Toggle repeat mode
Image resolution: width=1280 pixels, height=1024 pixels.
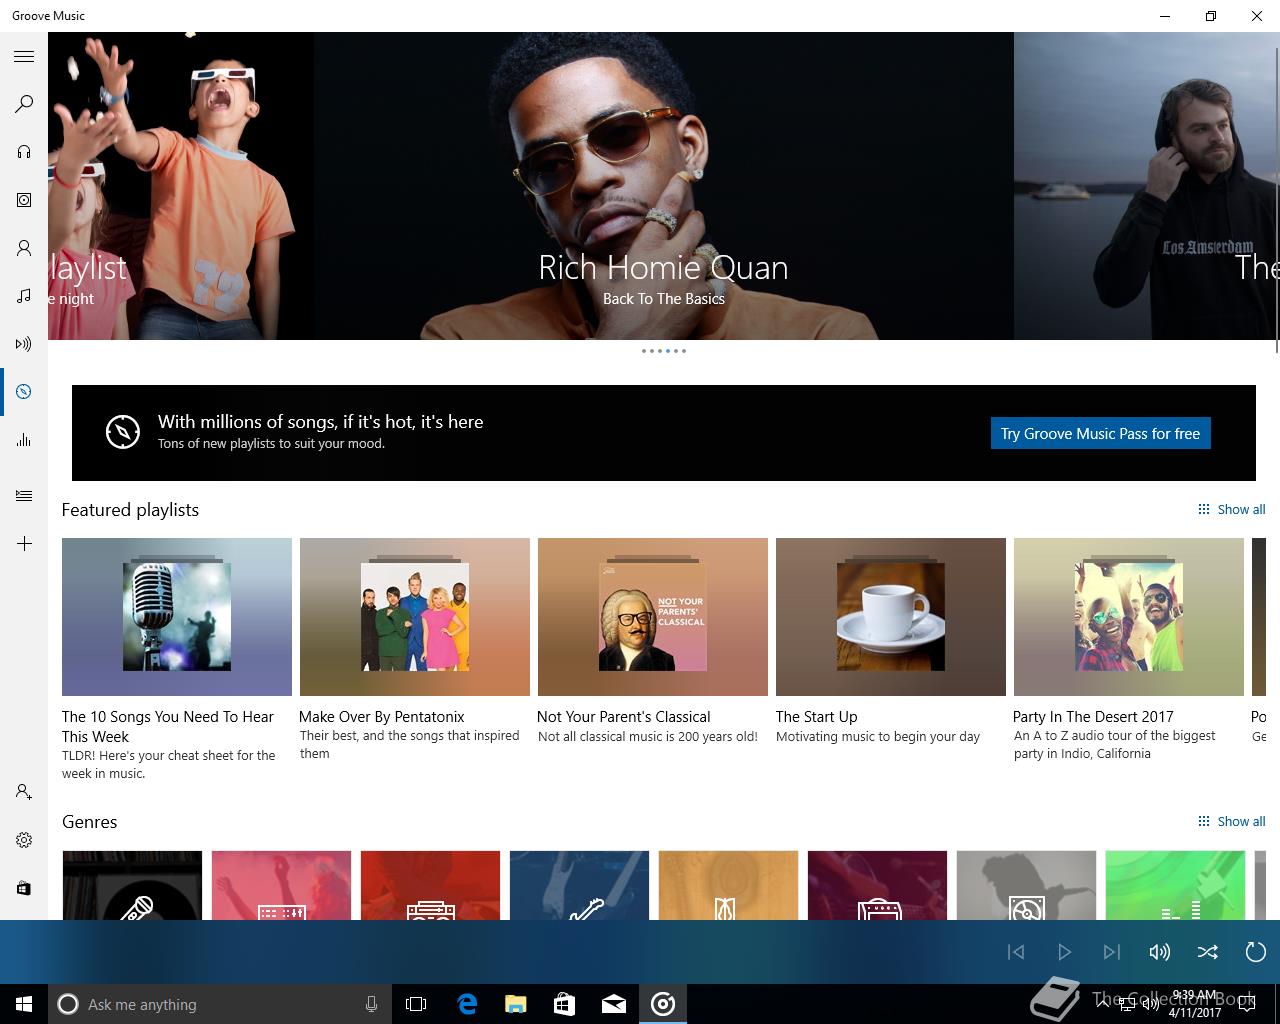[x=1256, y=952]
